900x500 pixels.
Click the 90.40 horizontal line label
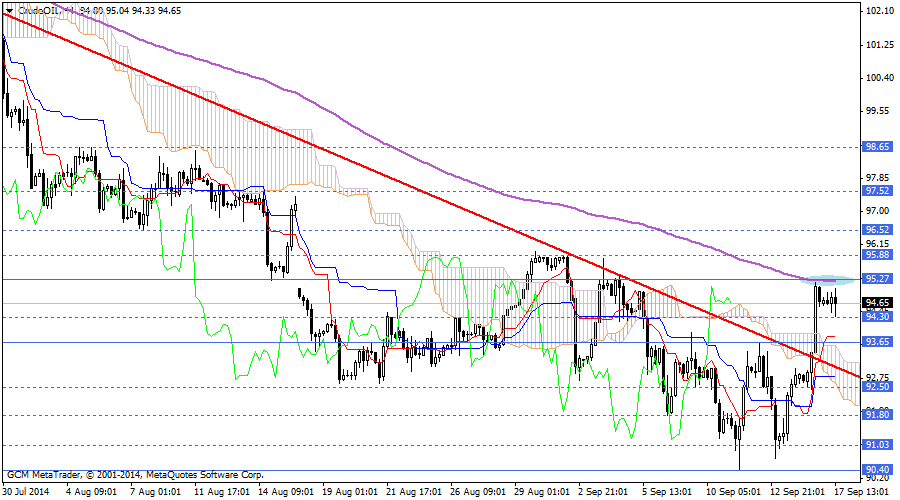tap(878, 470)
